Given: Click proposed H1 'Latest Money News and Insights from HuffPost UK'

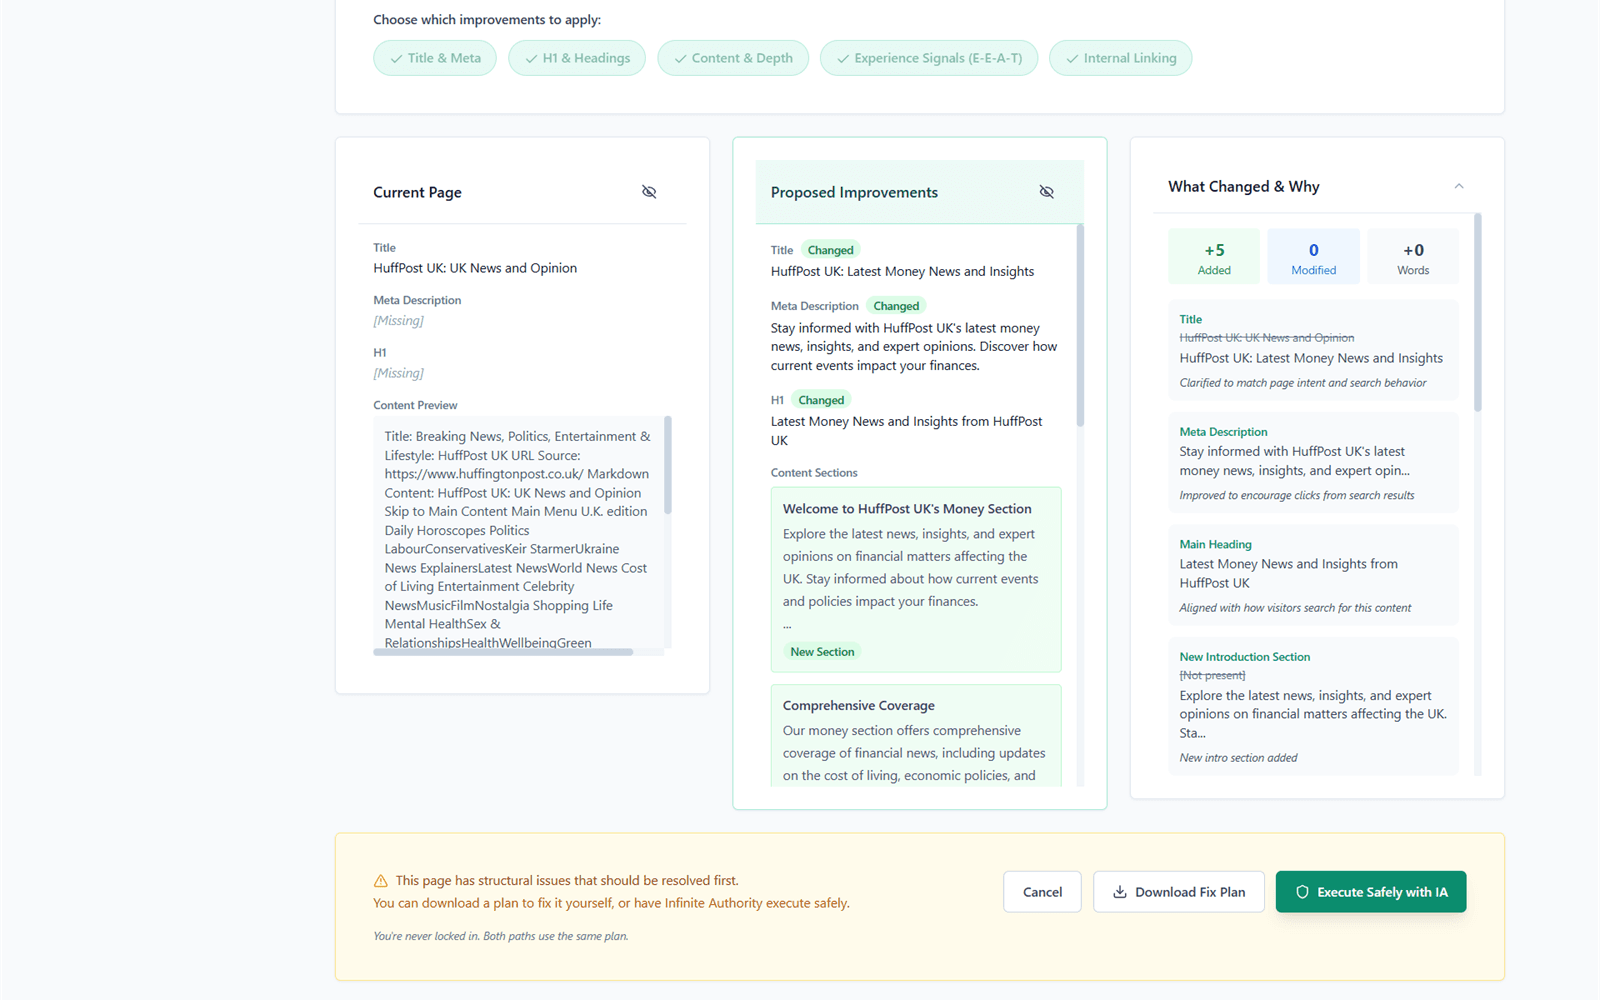Looking at the screenshot, I should coord(907,431).
